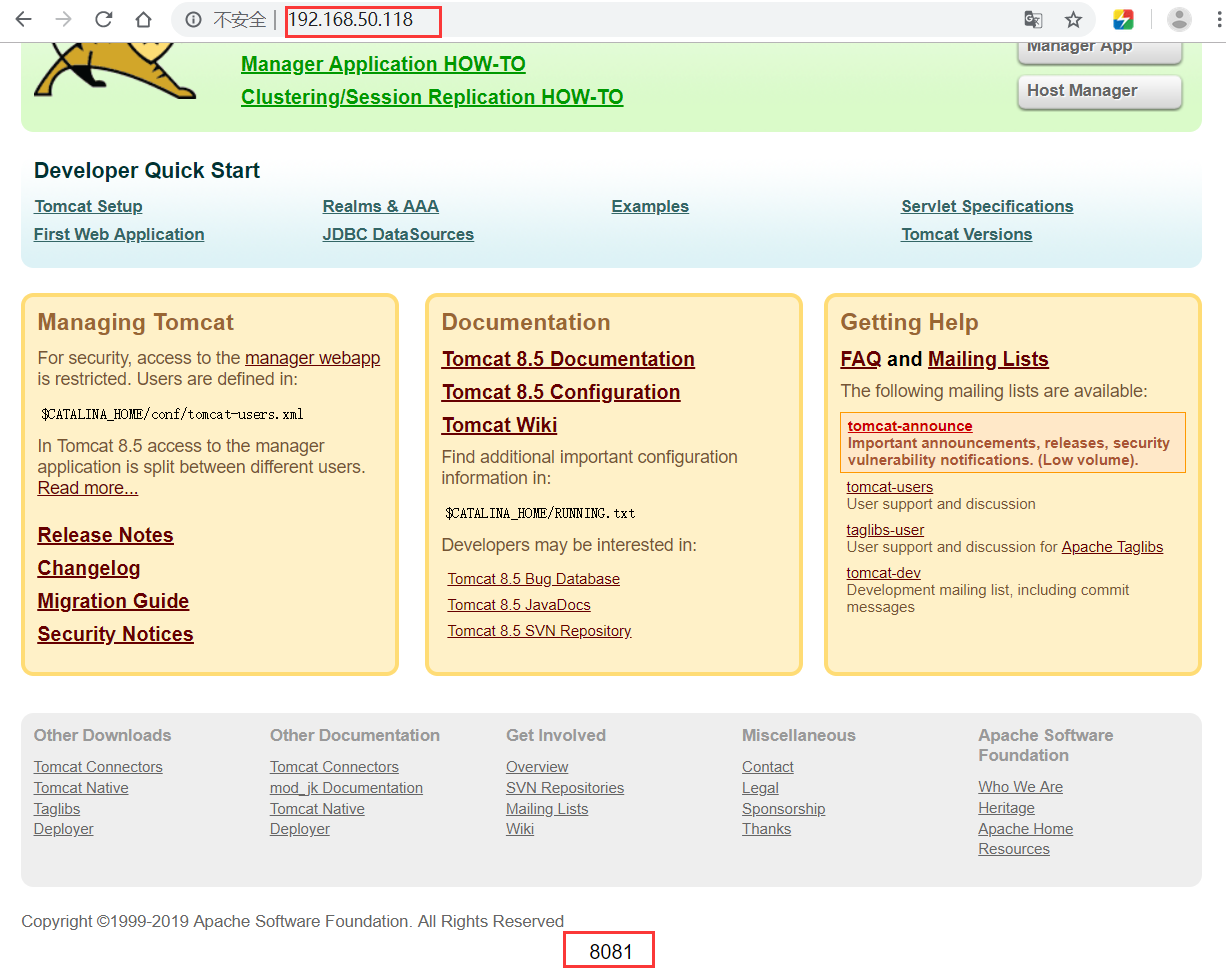Click the browser back arrow
The image size is (1226, 972).
click(x=23, y=19)
